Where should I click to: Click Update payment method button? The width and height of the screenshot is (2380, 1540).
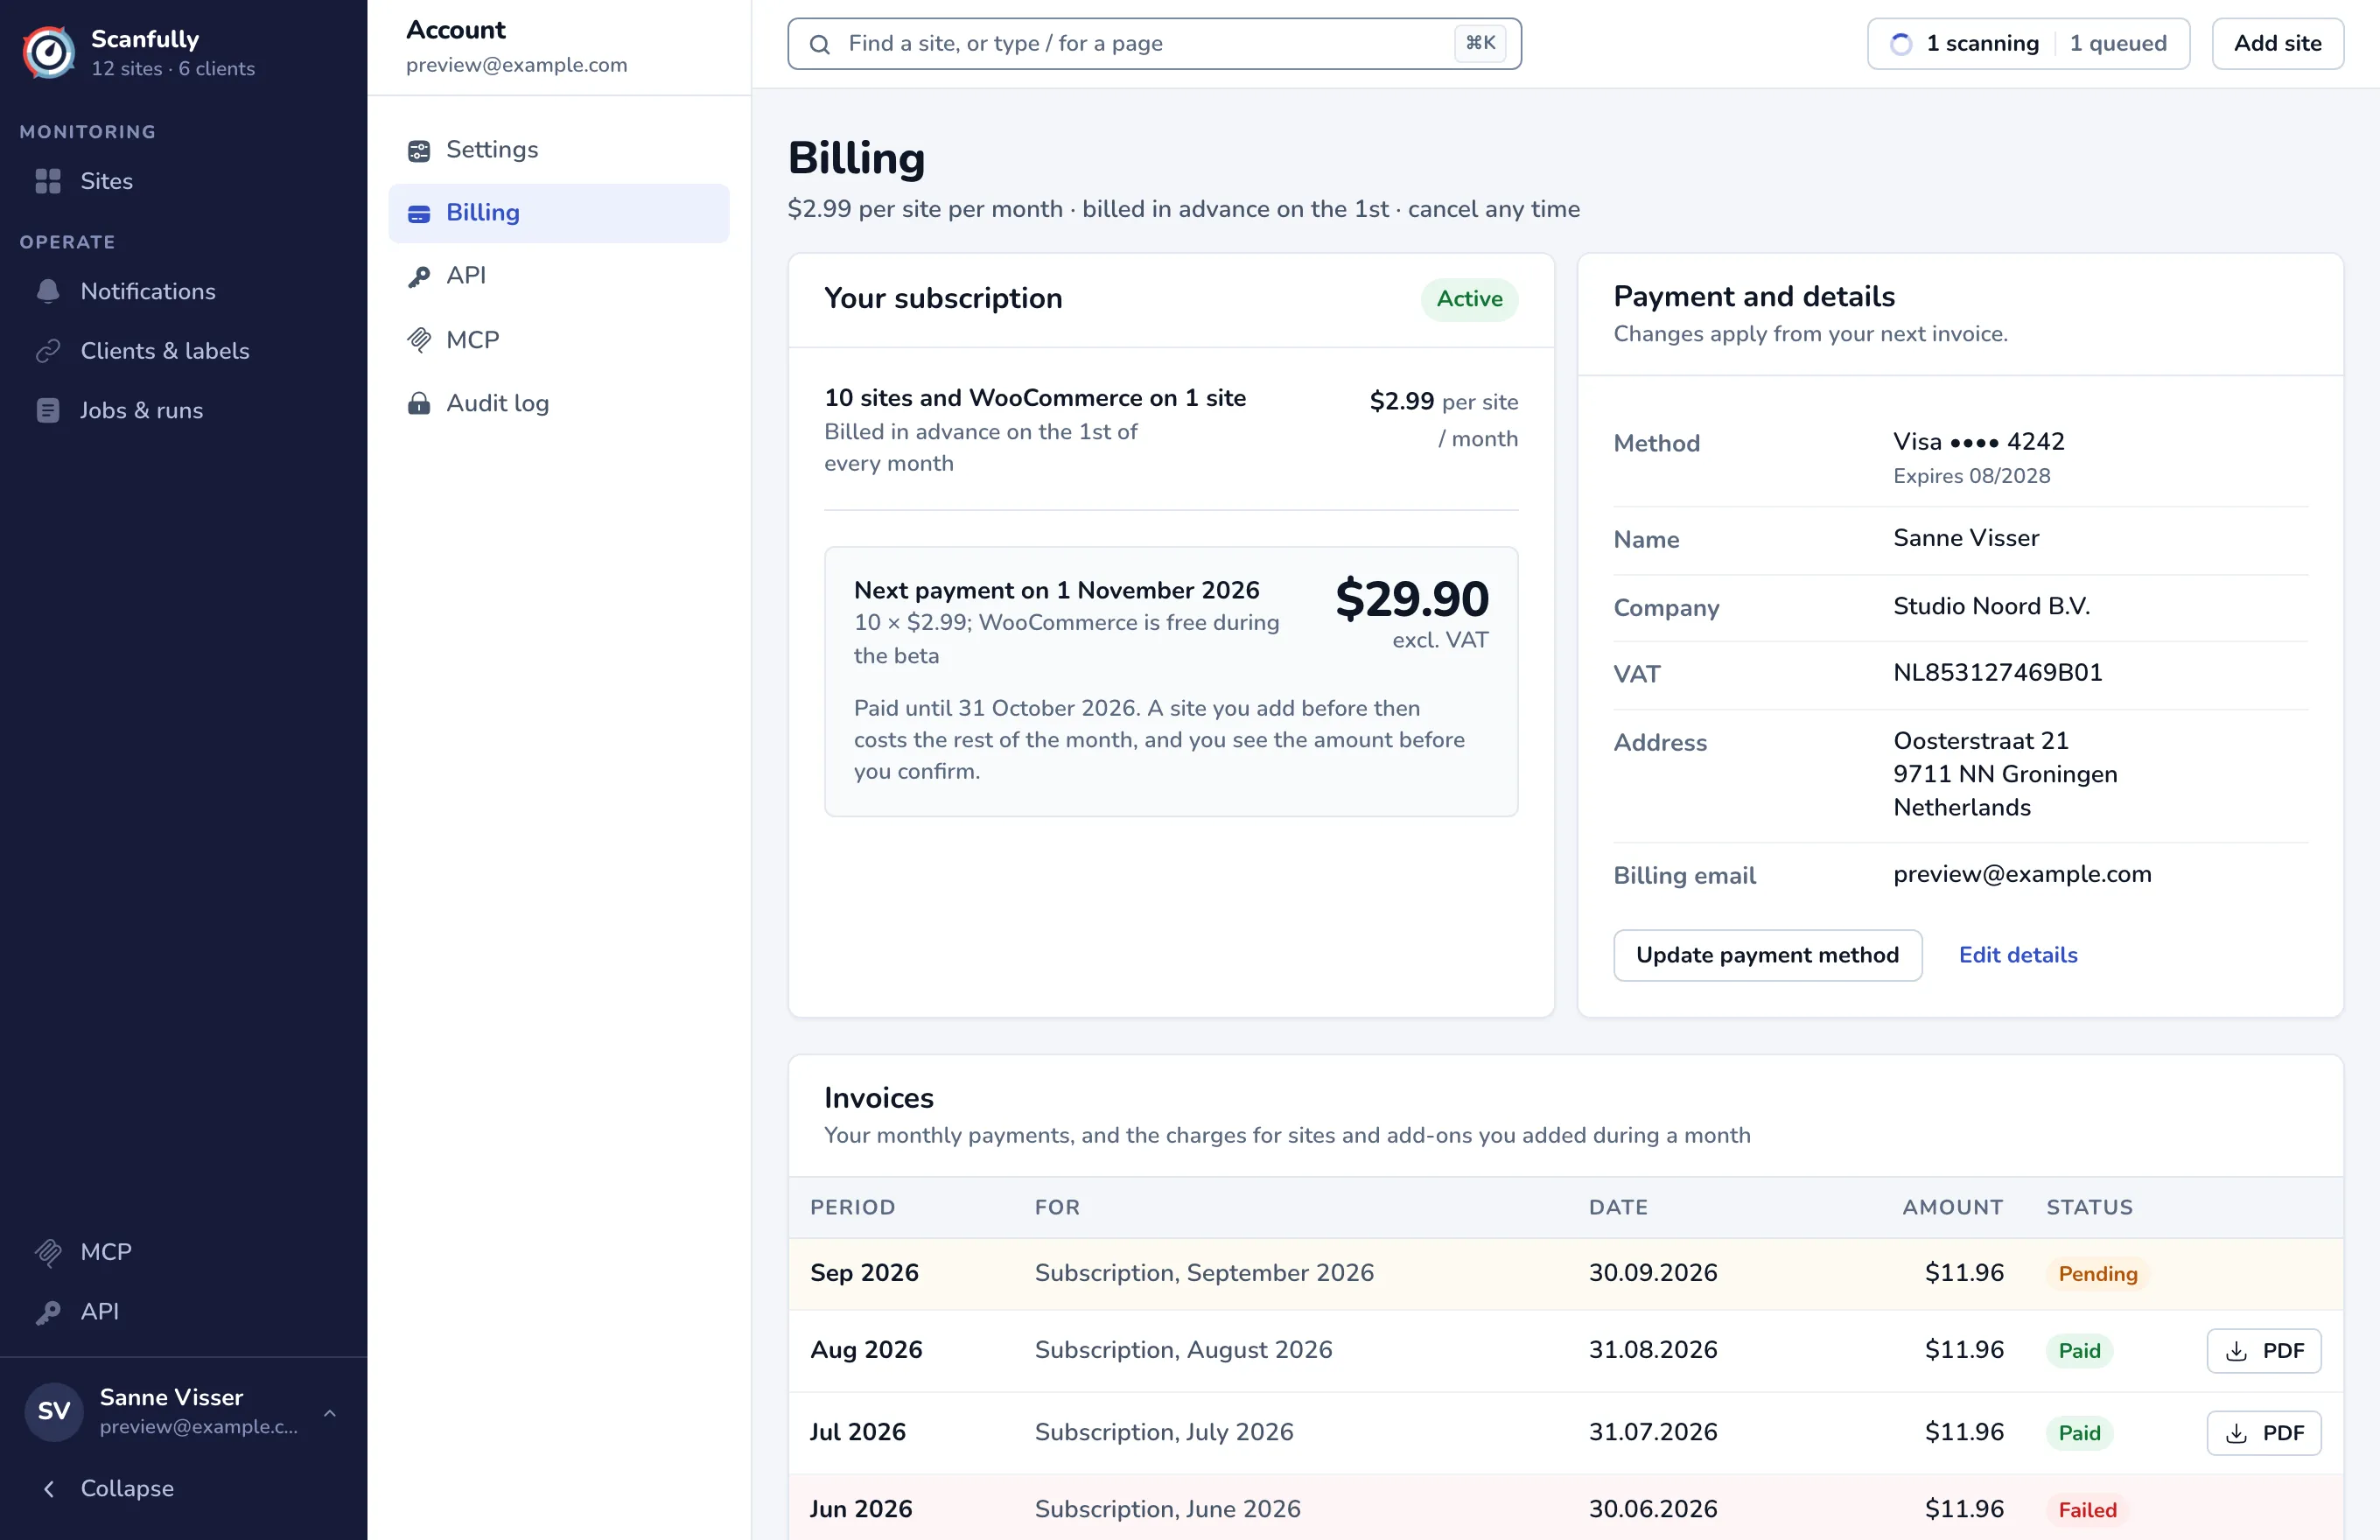(1767, 955)
